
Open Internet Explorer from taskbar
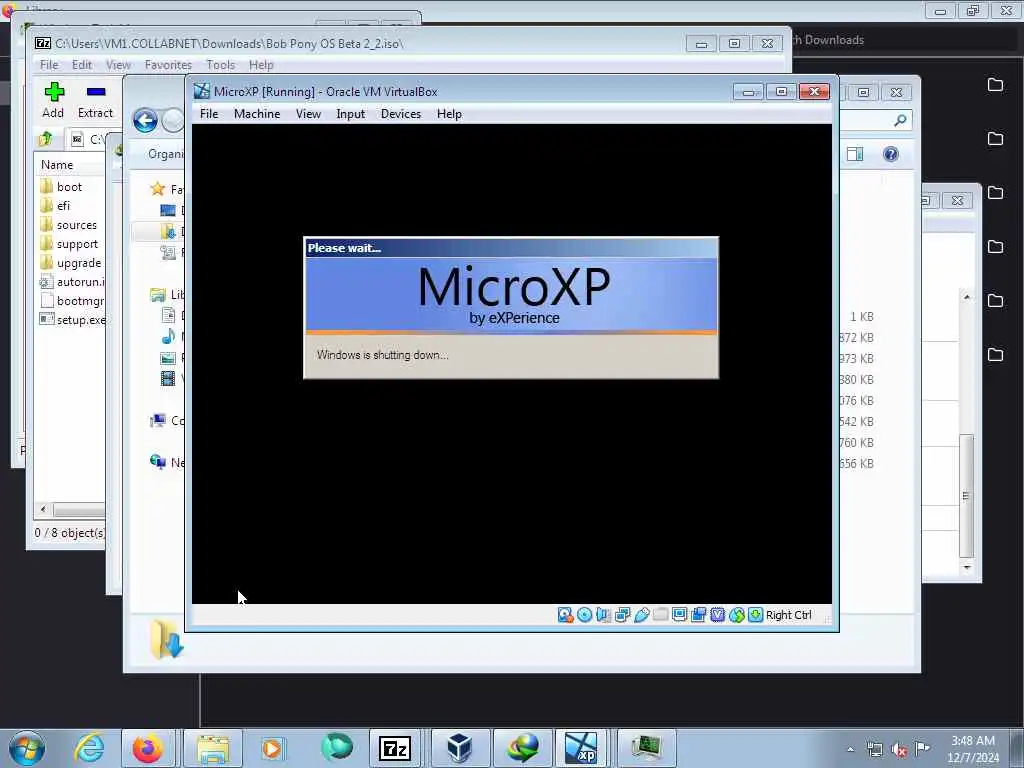88,748
